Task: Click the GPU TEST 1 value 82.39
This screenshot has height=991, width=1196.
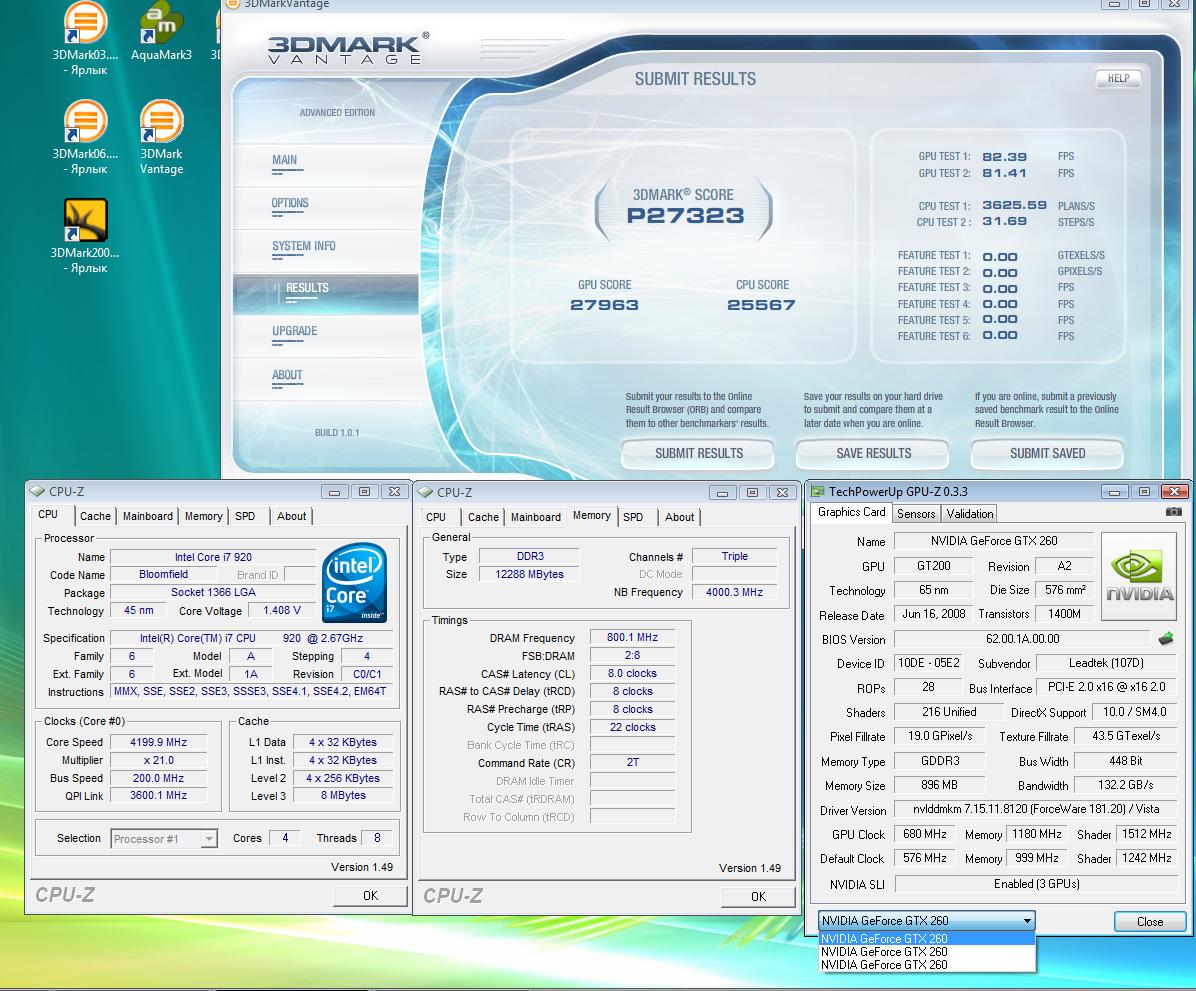Action: pyautogui.click(x=1004, y=156)
